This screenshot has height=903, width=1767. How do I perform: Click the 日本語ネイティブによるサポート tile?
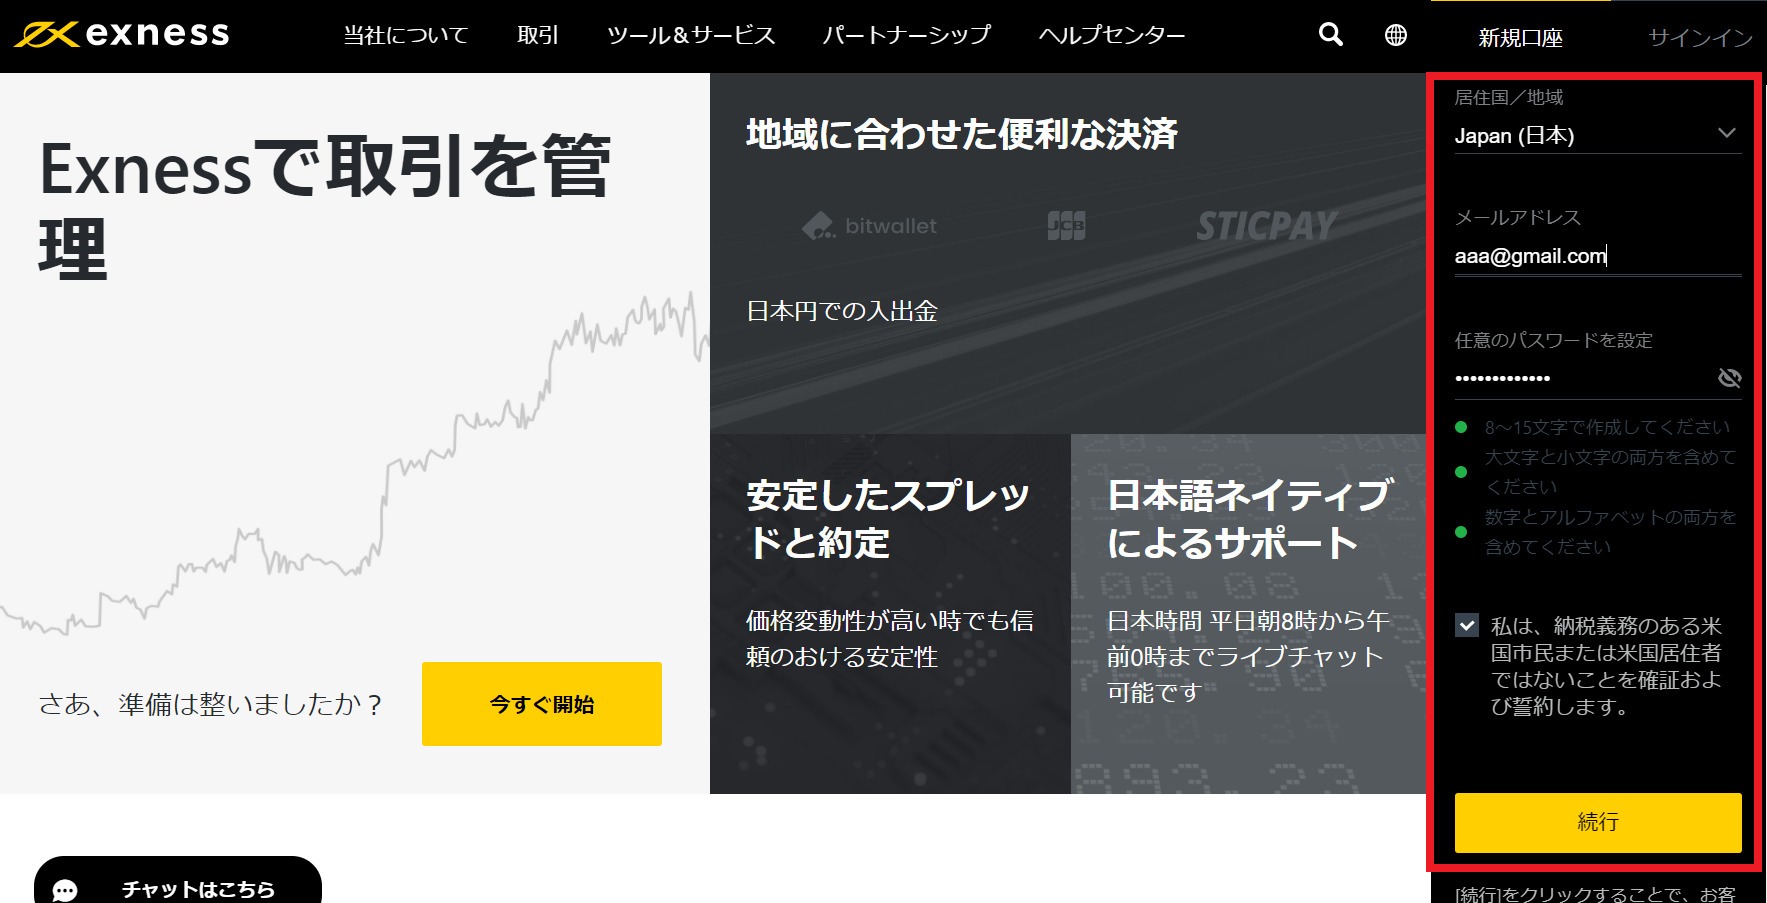coord(1248,614)
